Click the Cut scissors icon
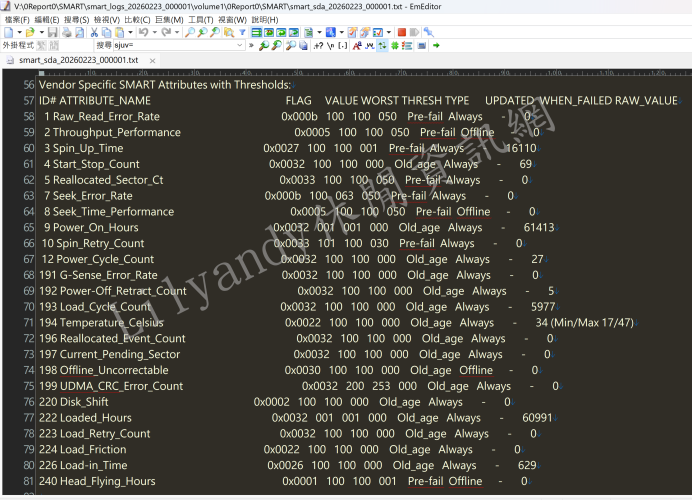Viewport: 692px width, 500px height. click(x=94, y=32)
